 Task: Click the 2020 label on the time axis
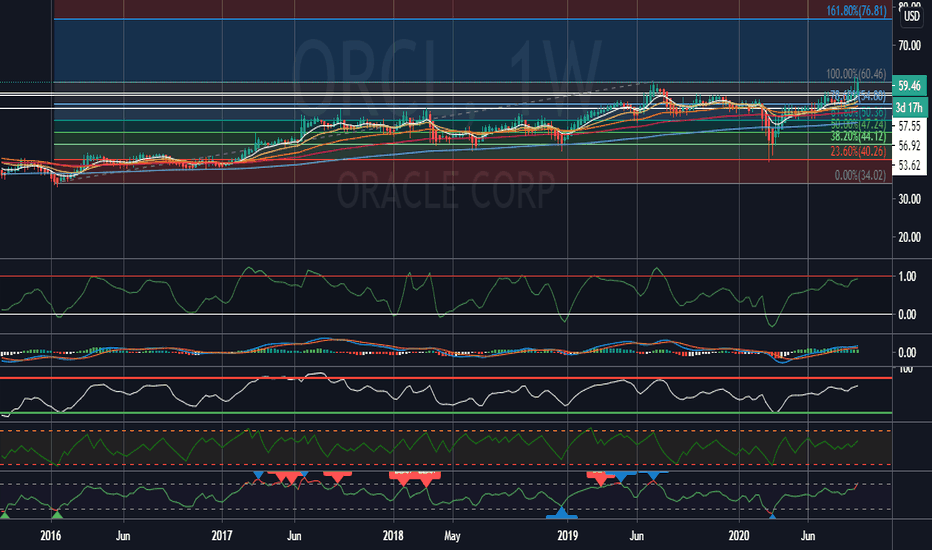click(x=739, y=536)
